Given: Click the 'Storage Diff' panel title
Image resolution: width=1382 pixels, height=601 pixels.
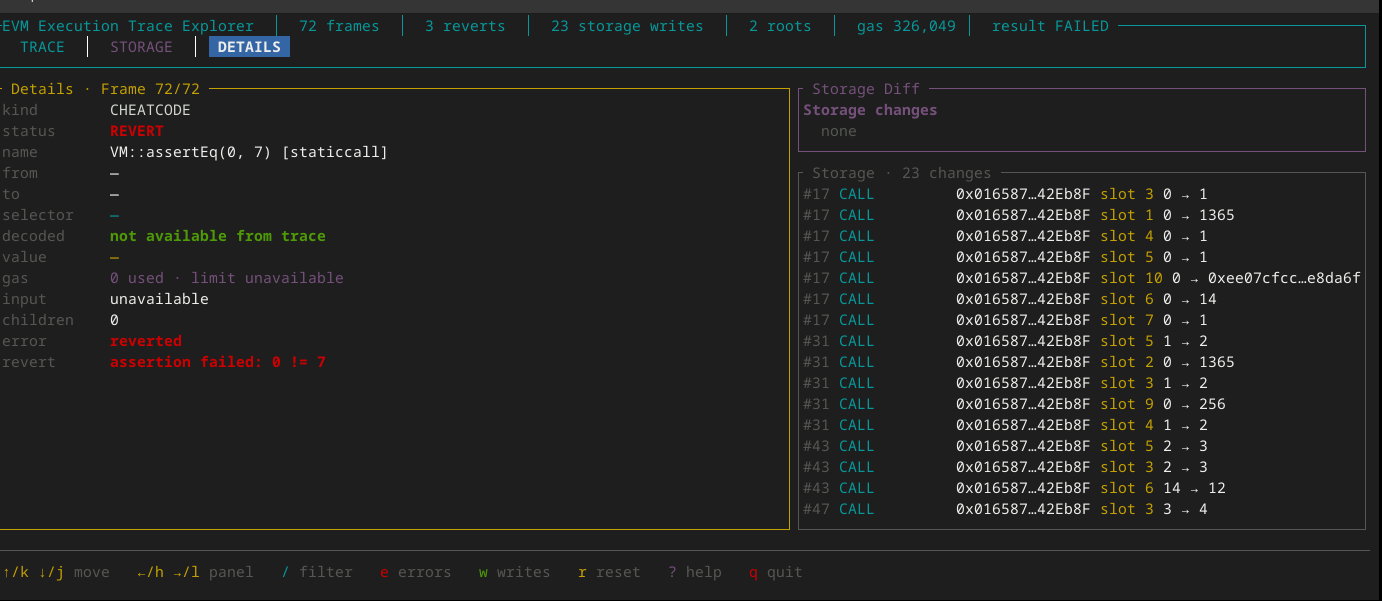Looking at the screenshot, I should (x=866, y=89).
